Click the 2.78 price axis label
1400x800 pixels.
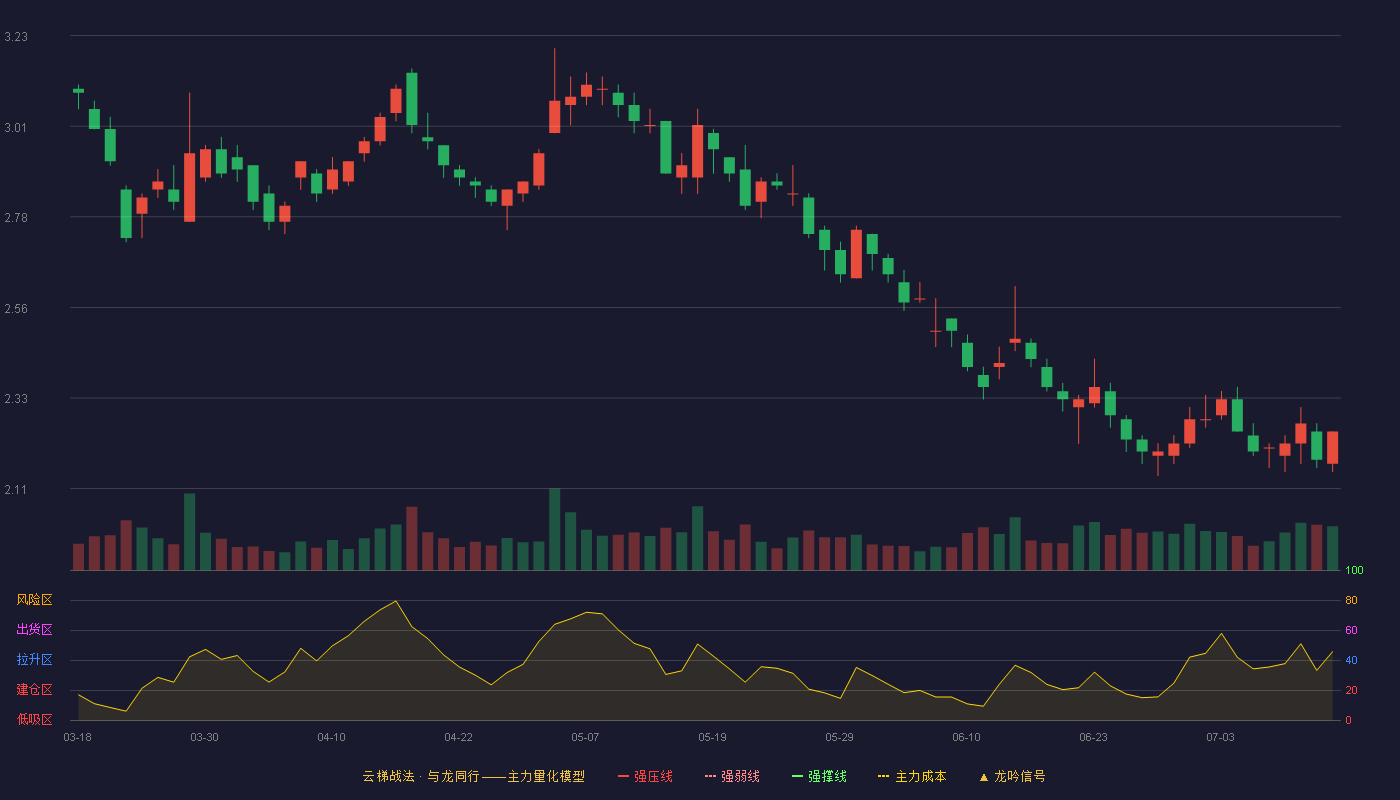pyautogui.click(x=16, y=218)
